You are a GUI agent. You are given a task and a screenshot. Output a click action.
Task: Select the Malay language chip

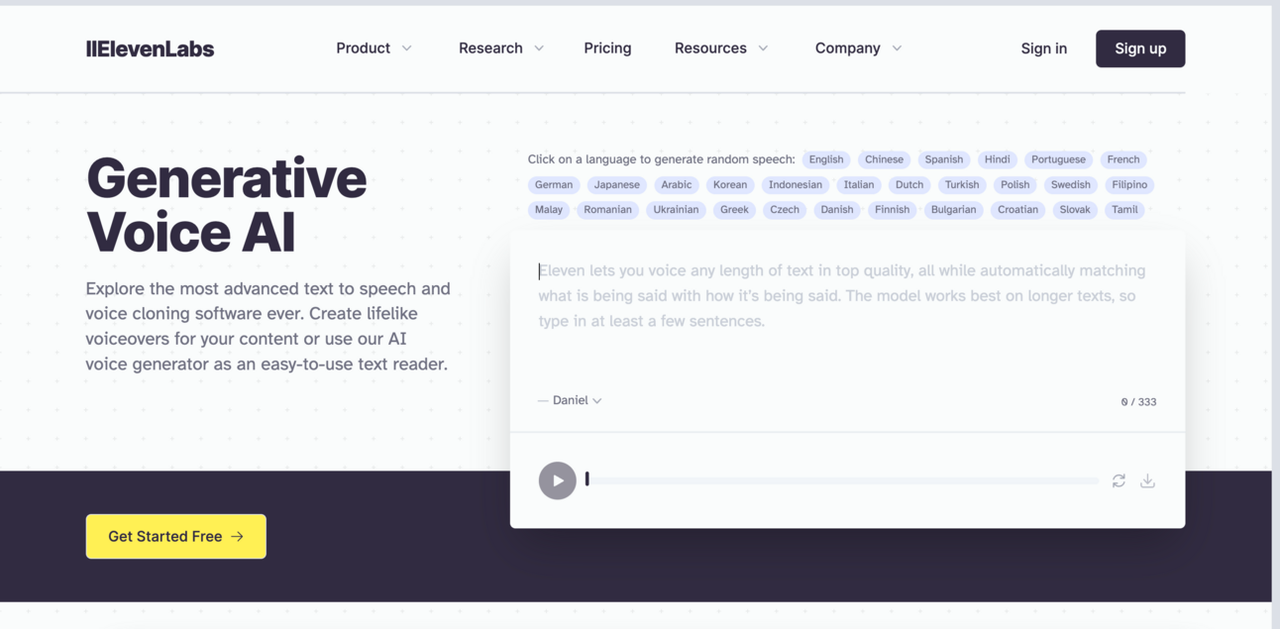549,209
